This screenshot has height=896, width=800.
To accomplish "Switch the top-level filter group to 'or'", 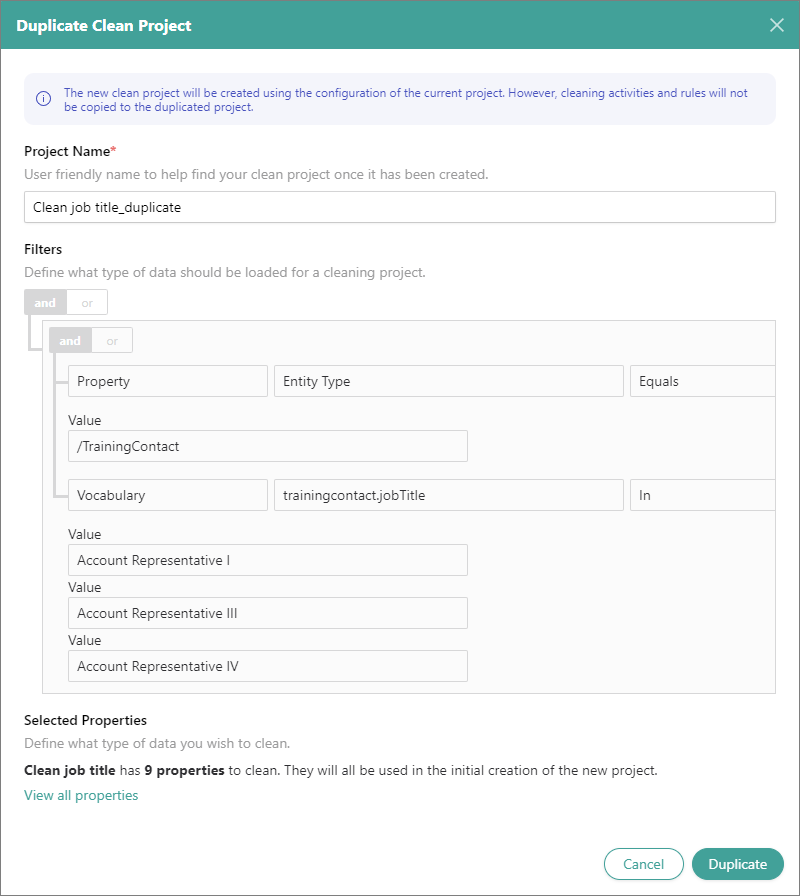I will click(x=87, y=302).
